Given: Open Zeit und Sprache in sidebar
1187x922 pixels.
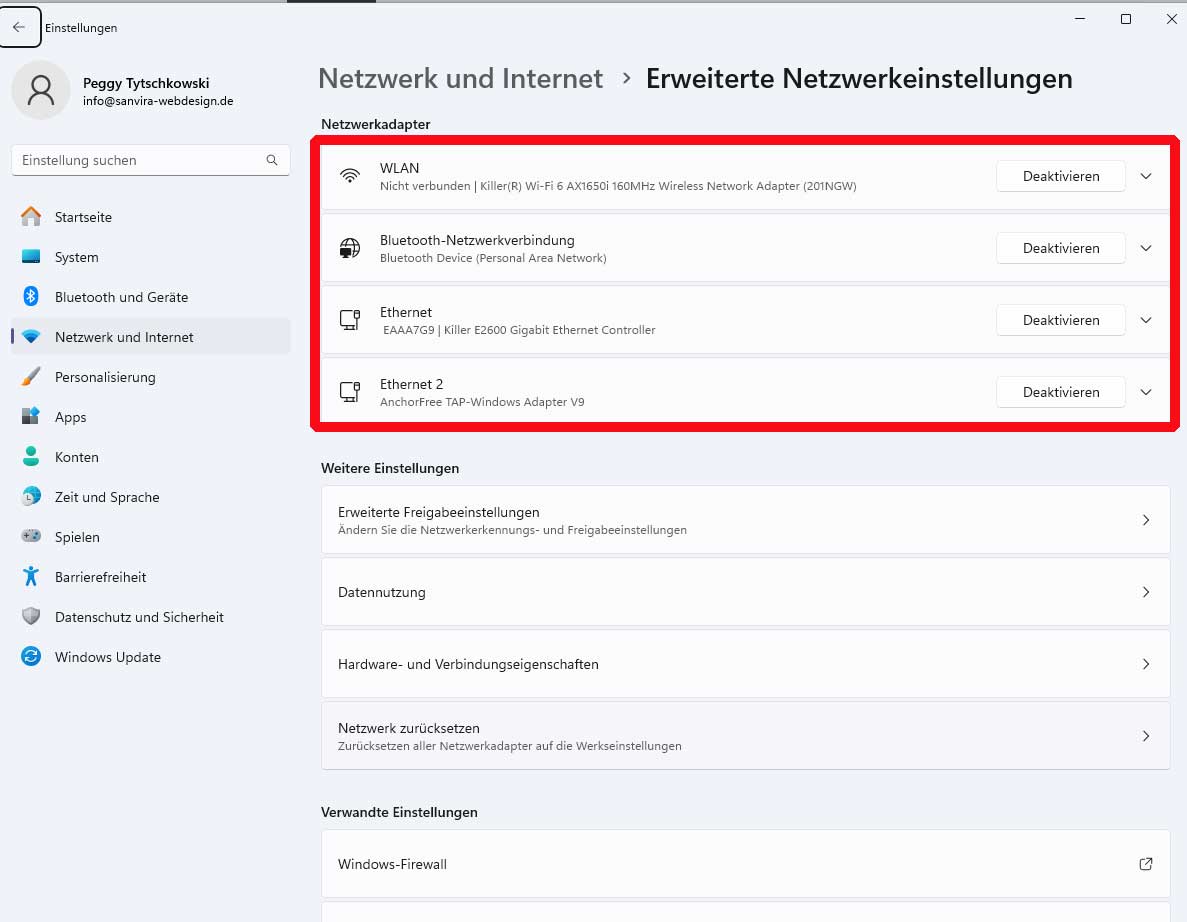Looking at the screenshot, I should [x=151, y=497].
